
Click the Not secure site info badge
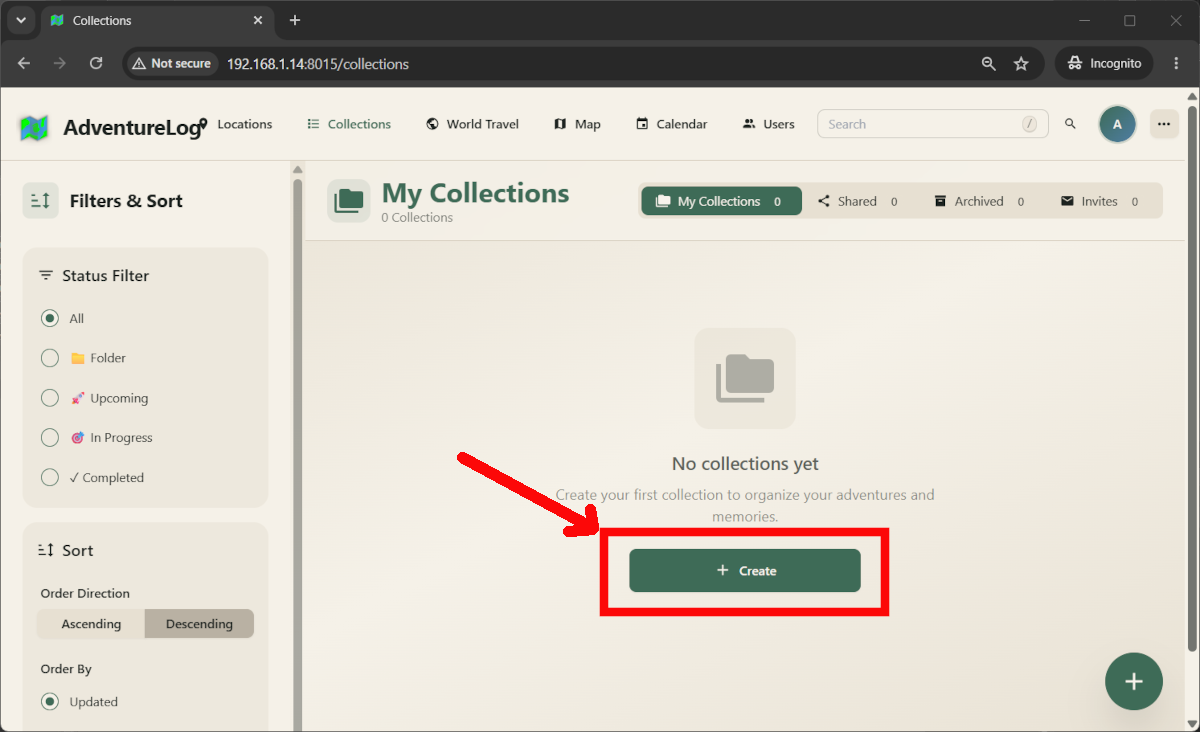click(x=171, y=63)
